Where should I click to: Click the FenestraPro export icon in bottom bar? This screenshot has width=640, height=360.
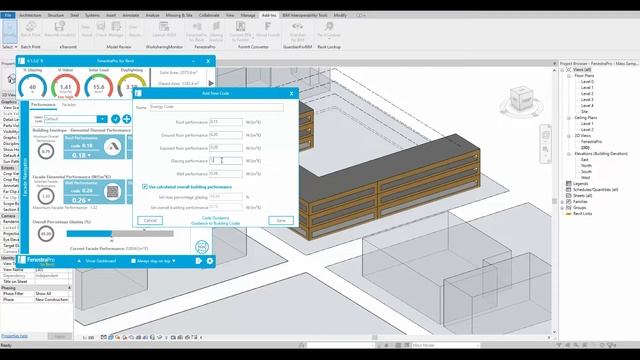pos(199,261)
